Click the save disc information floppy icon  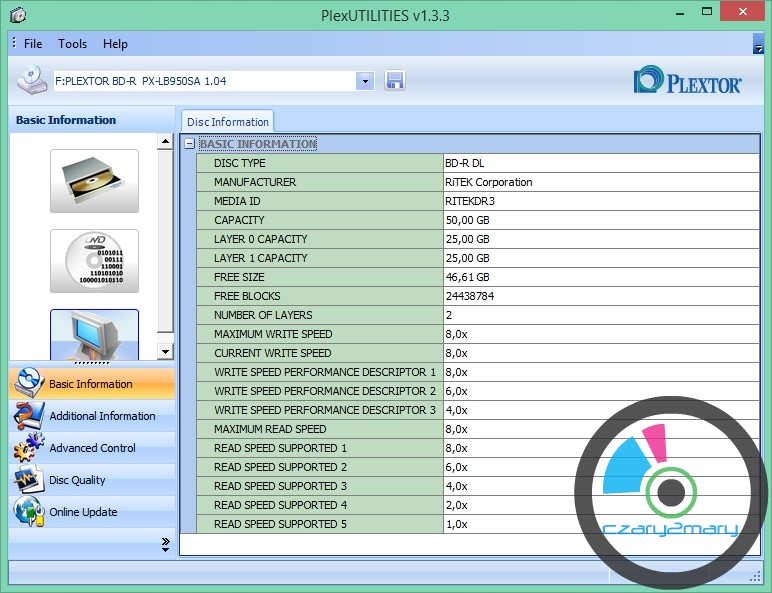click(395, 81)
